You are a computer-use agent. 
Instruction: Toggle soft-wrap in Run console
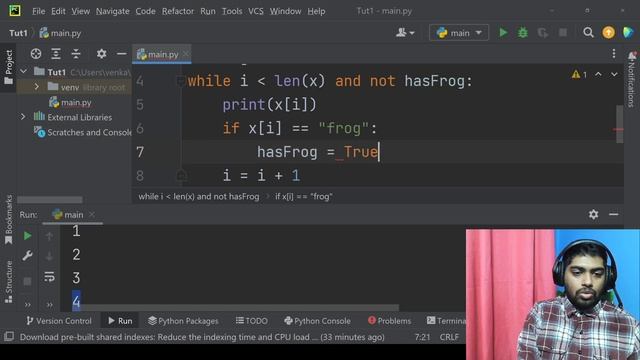pyautogui.click(x=49, y=277)
